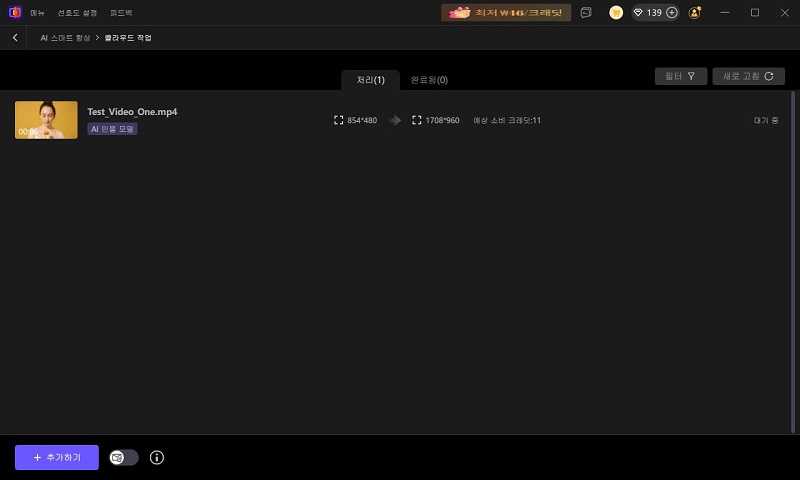The height and width of the screenshot is (480, 800).
Task: Open the info circle icon
Action: pyautogui.click(x=157, y=458)
